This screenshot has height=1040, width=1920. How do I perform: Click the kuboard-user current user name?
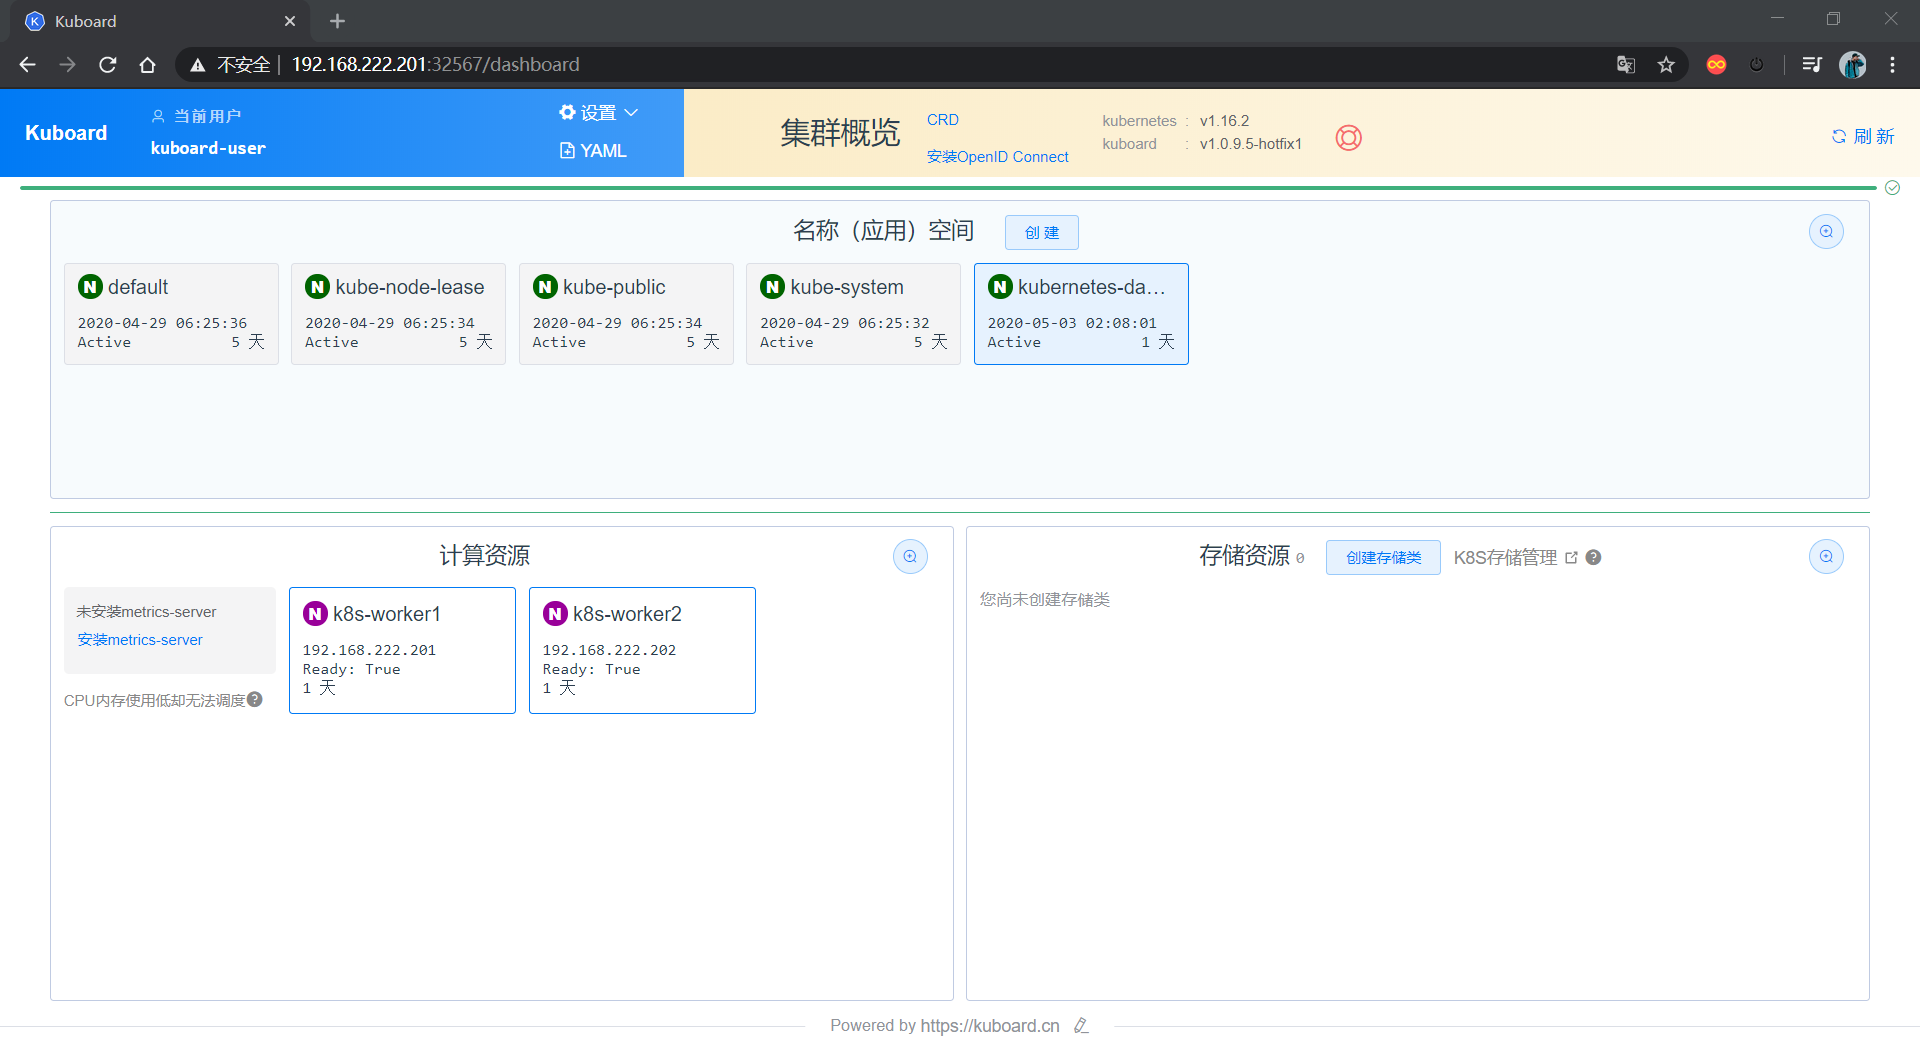click(208, 148)
